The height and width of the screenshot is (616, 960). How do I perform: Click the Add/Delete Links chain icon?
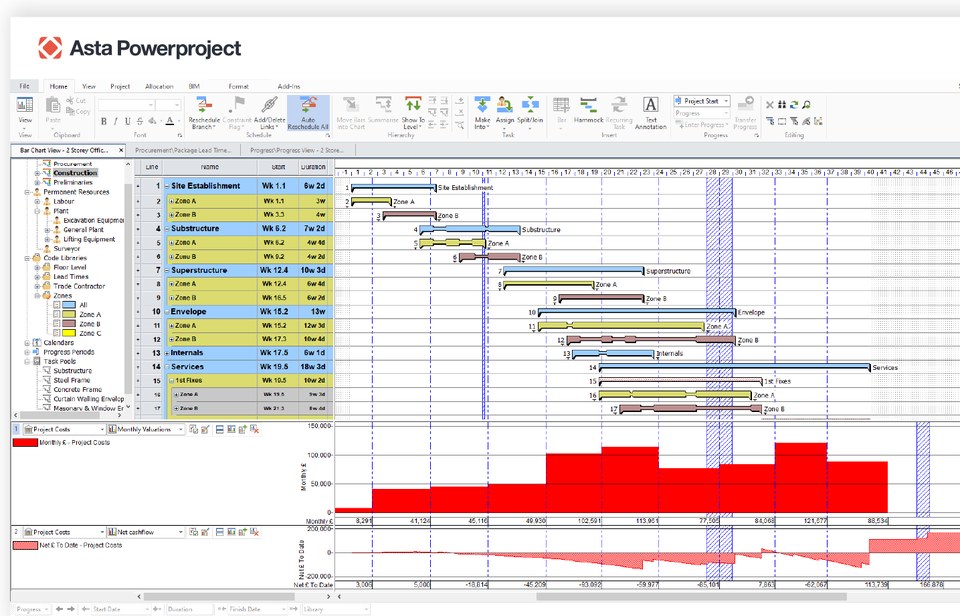(x=269, y=105)
